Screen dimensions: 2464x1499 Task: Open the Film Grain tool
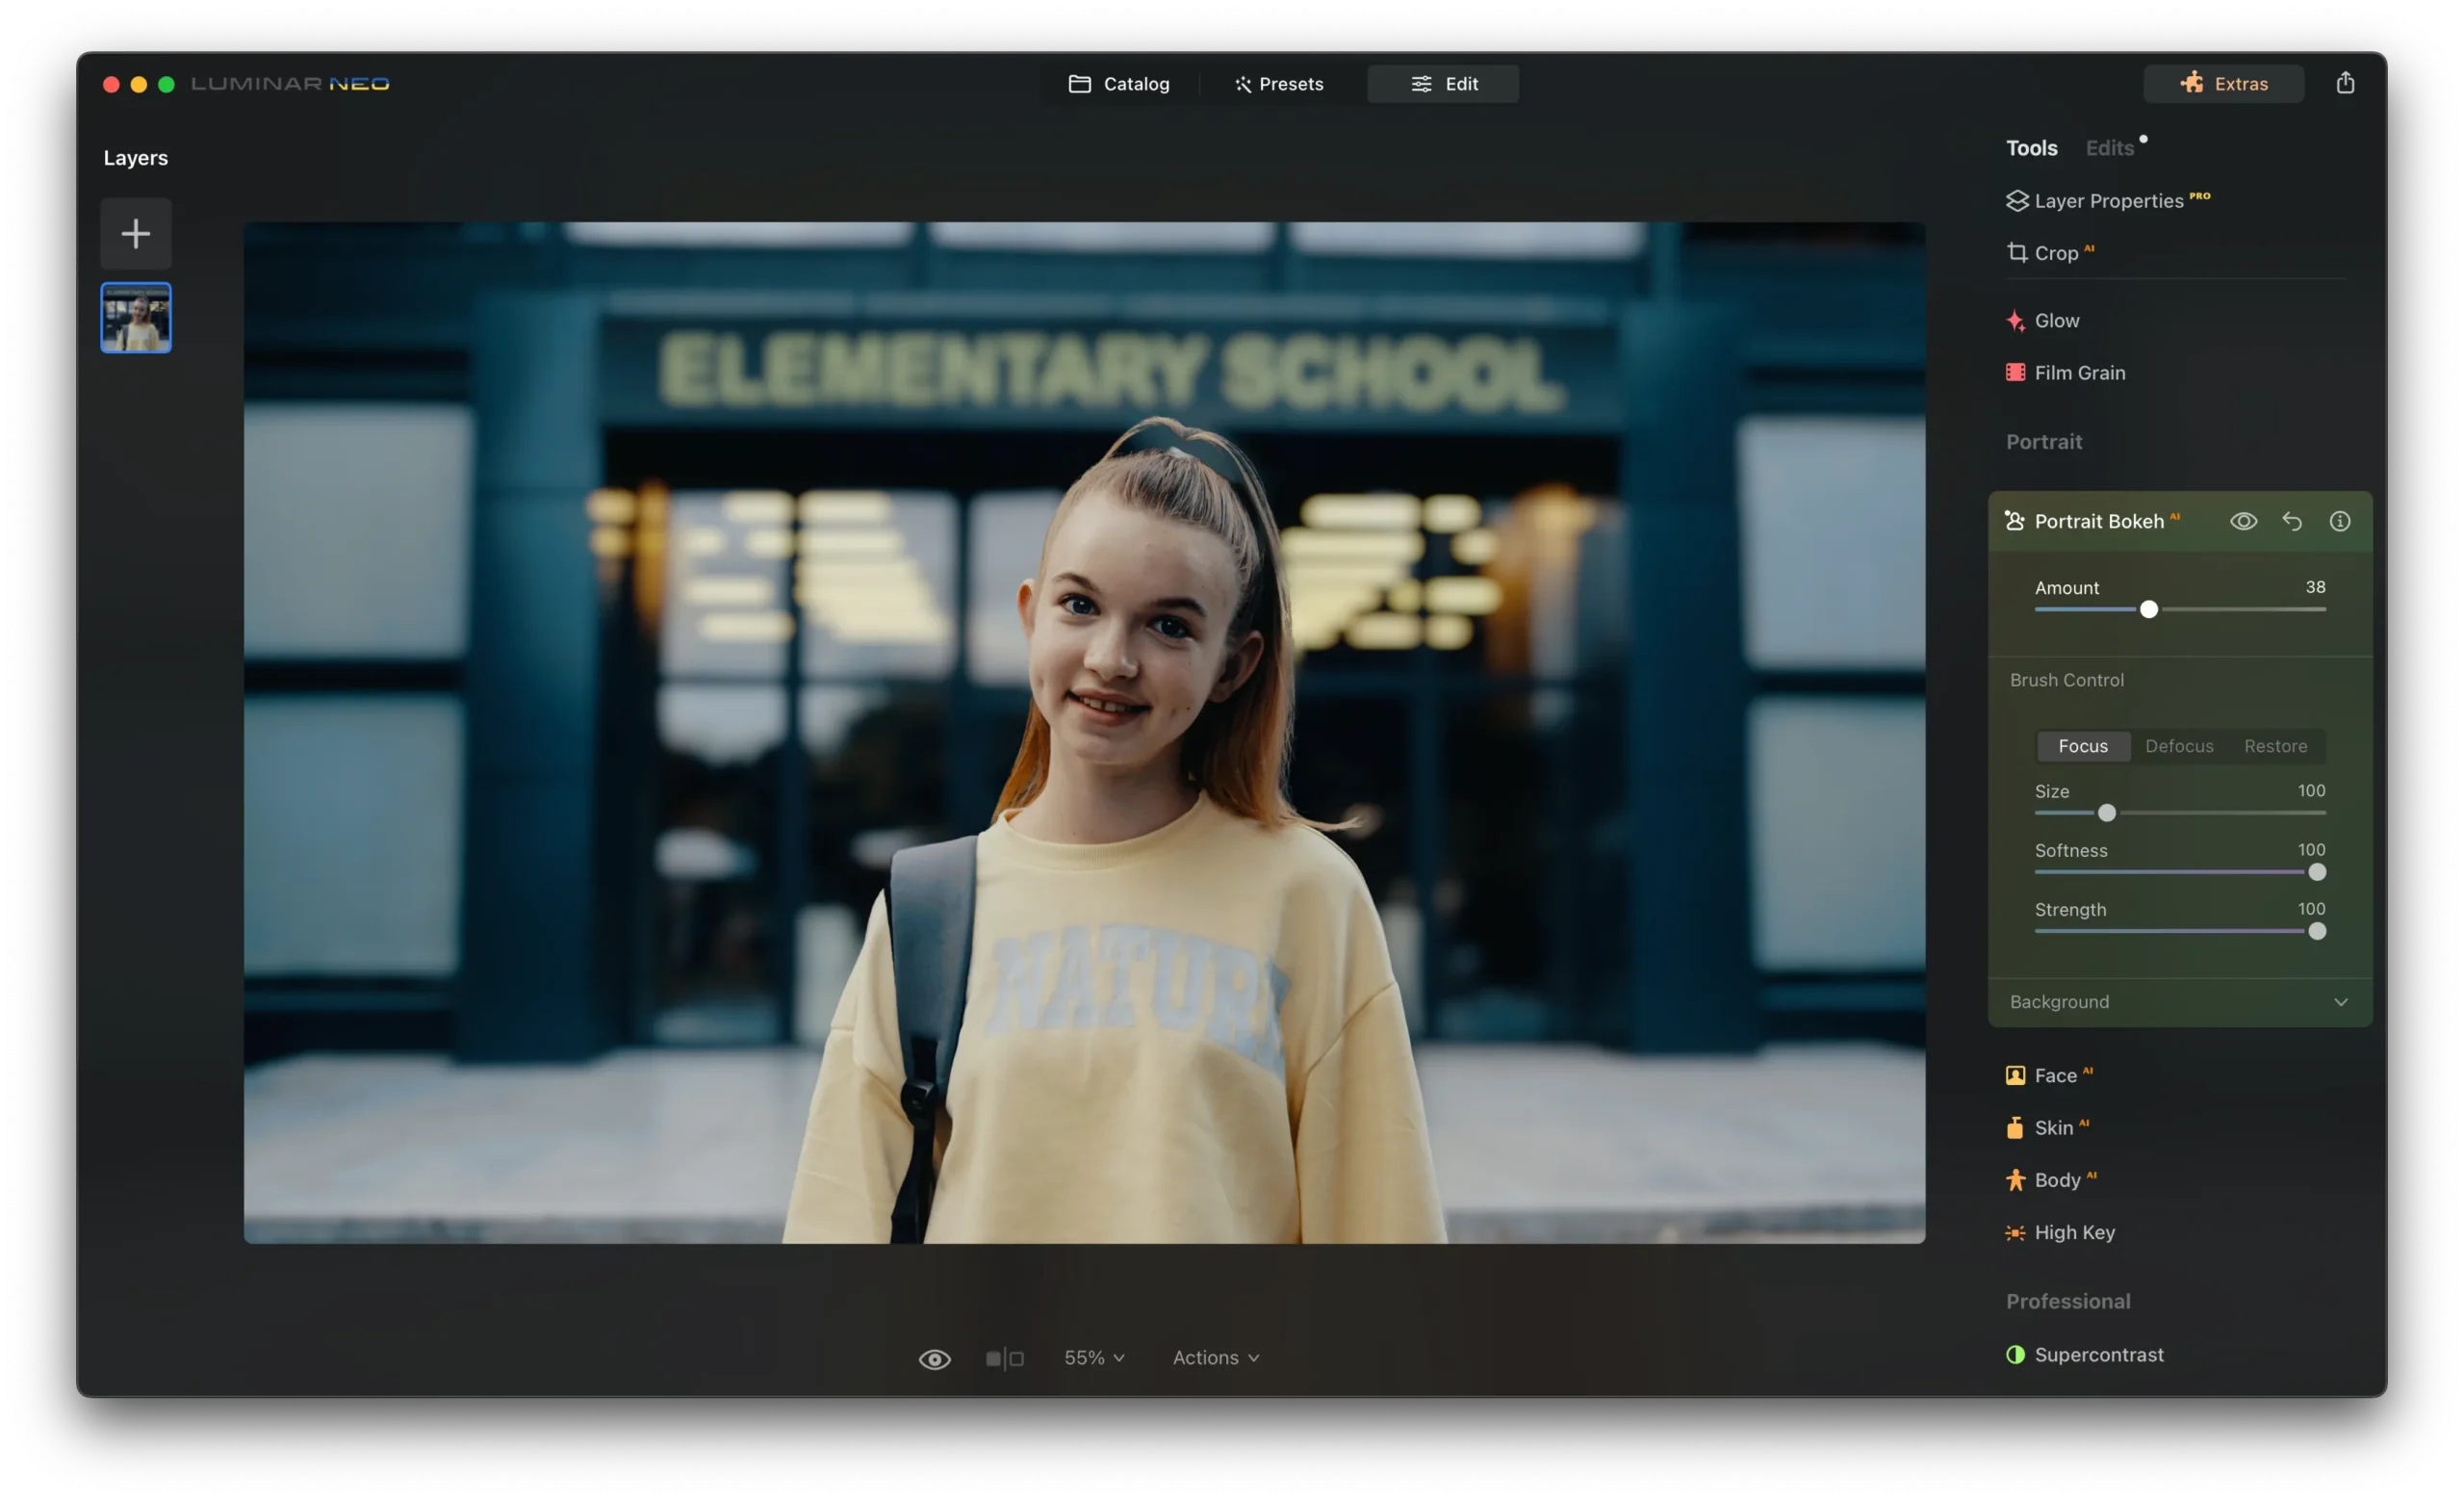pyautogui.click(x=2079, y=373)
